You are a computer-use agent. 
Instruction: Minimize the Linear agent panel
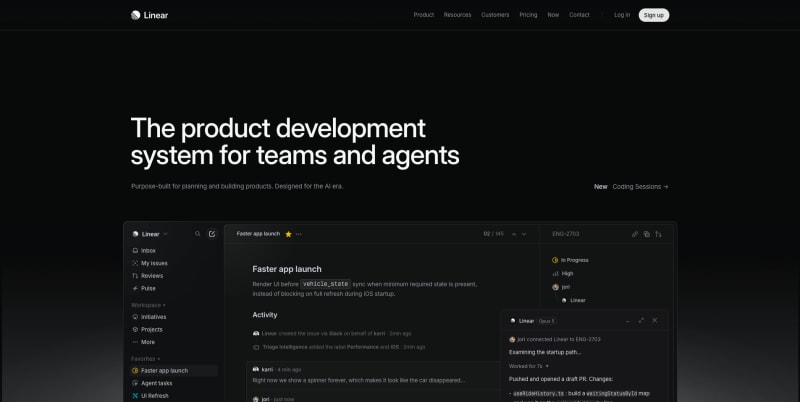[x=628, y=321]
